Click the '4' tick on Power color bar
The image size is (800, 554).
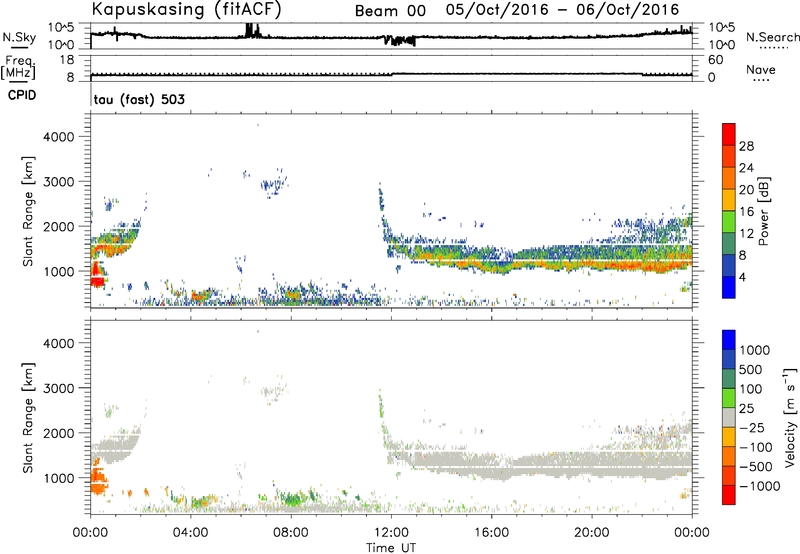point(743,277)
